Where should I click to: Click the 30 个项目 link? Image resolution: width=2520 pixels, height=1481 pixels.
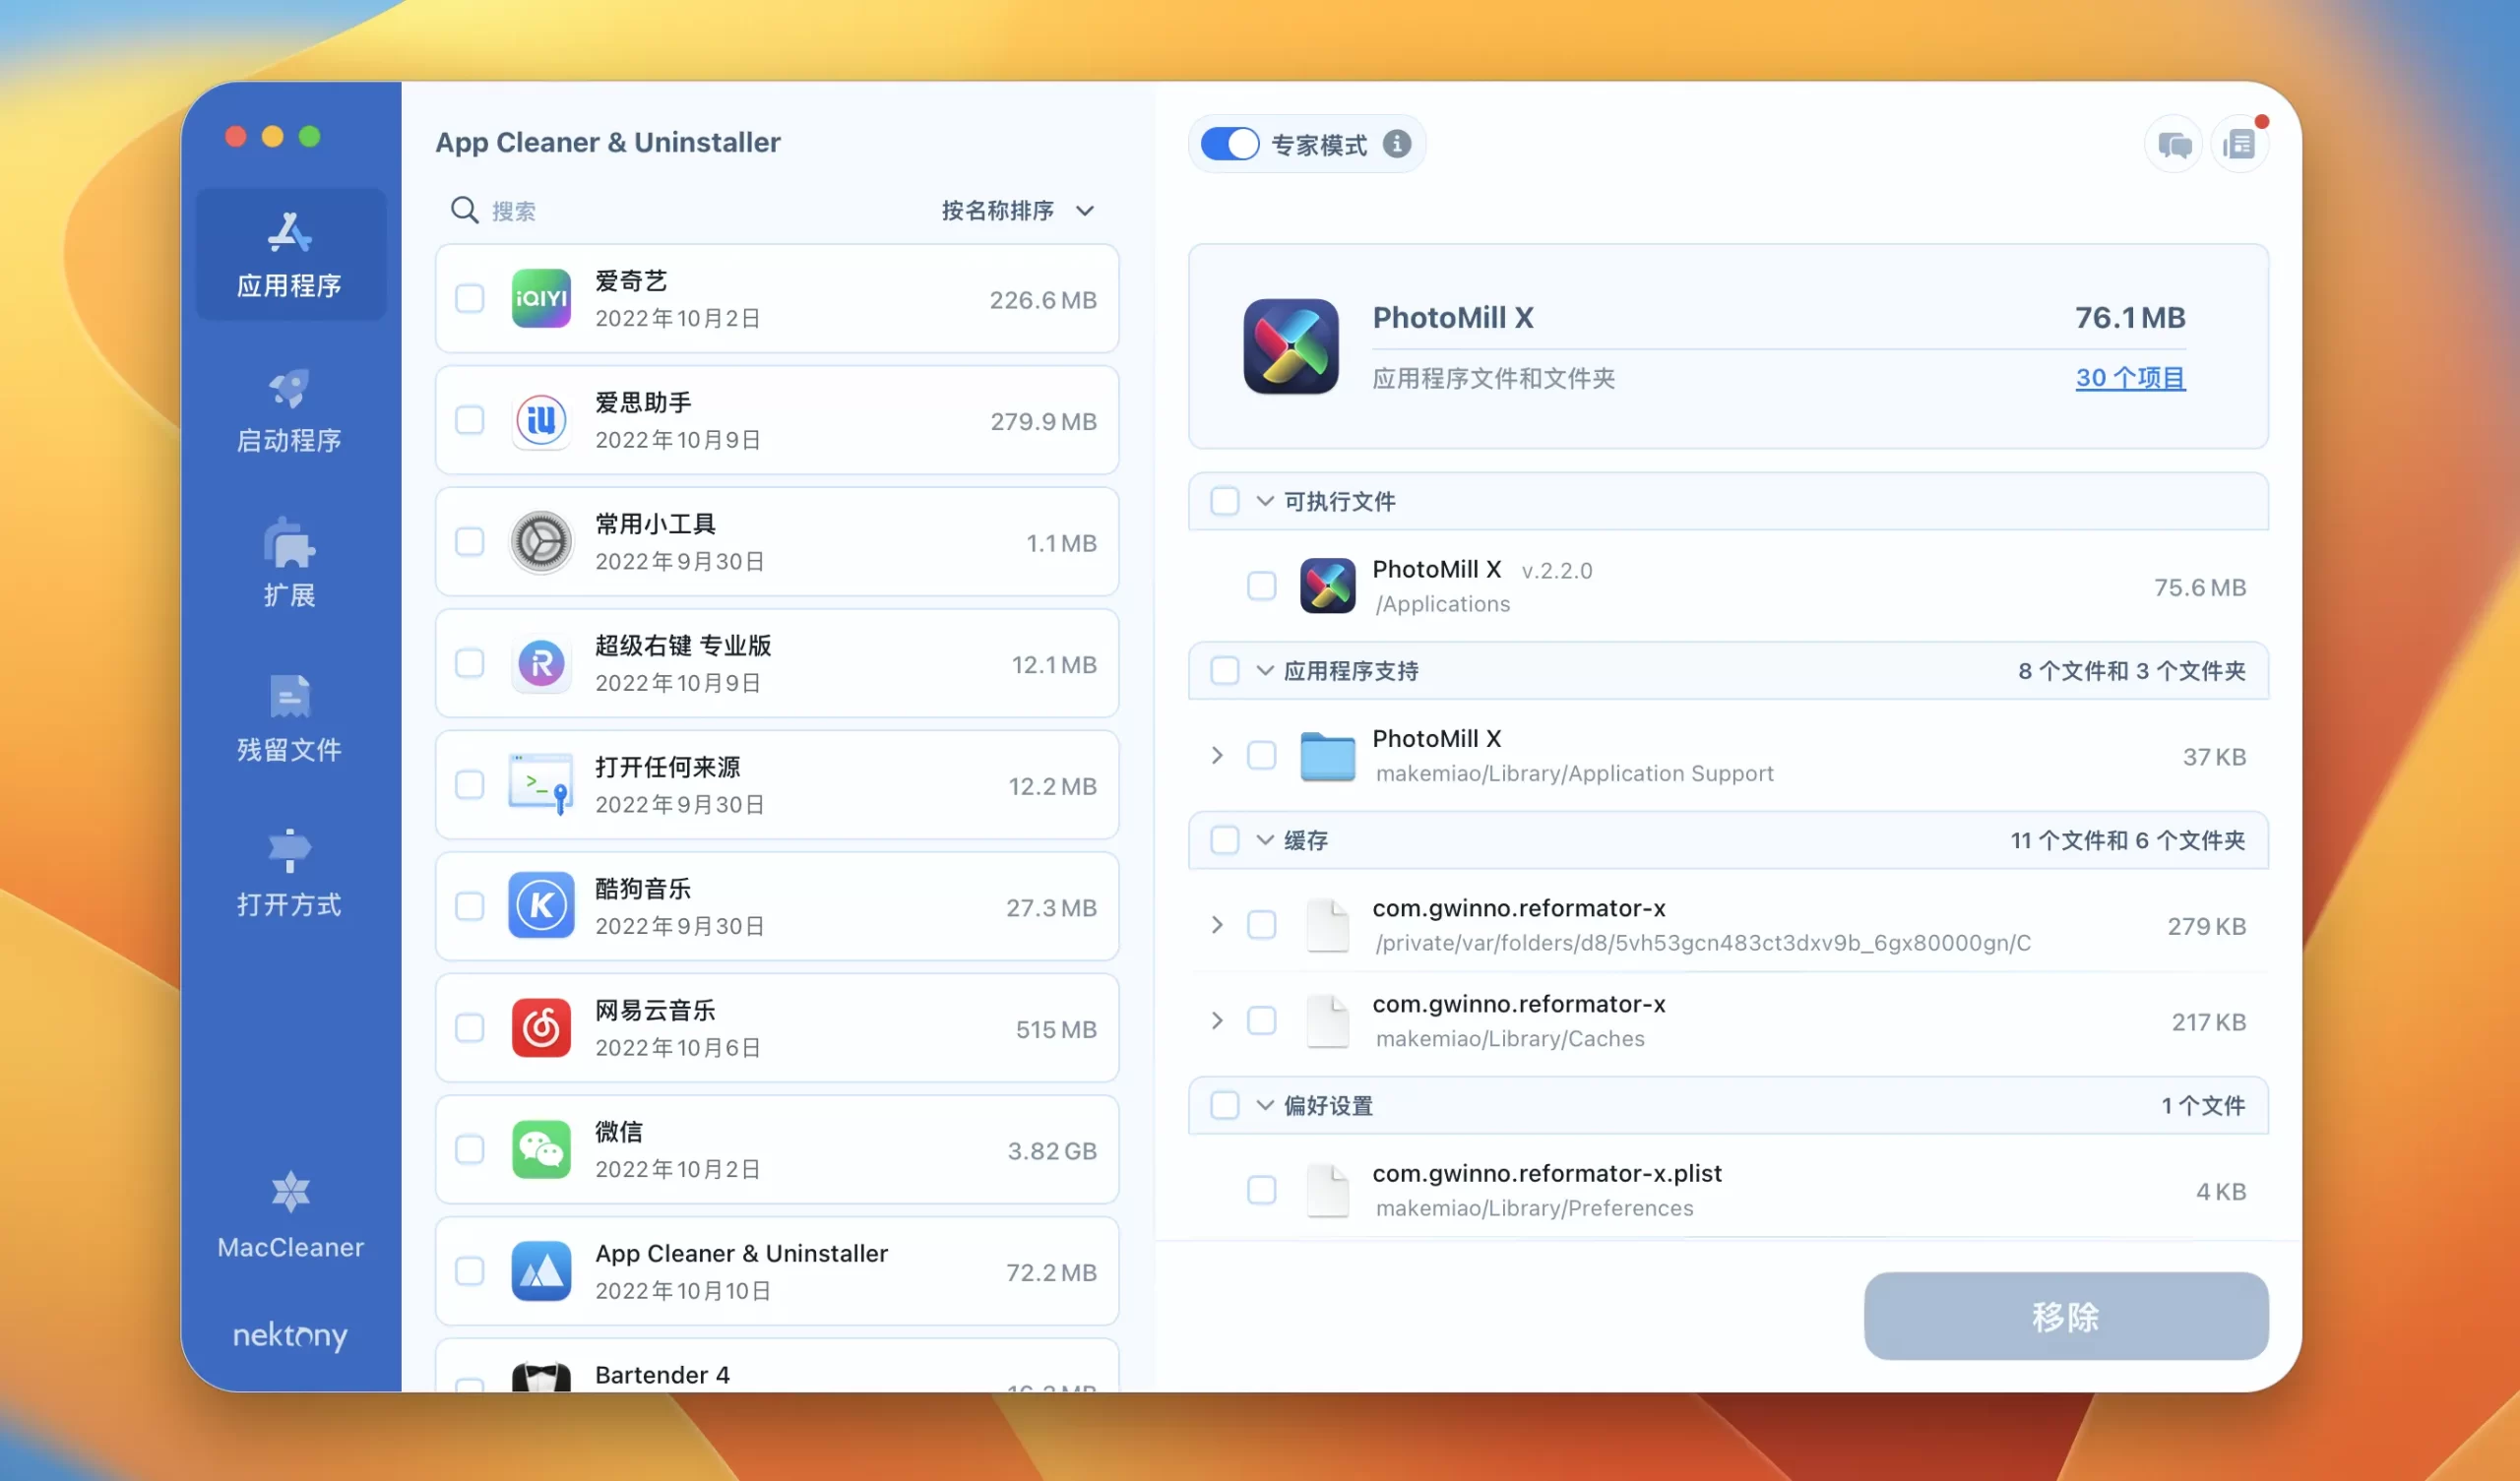(2130, 378)
